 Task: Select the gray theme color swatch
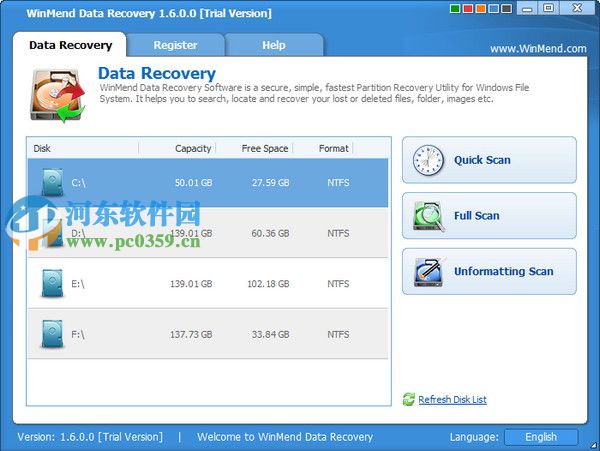click(507, 8)
